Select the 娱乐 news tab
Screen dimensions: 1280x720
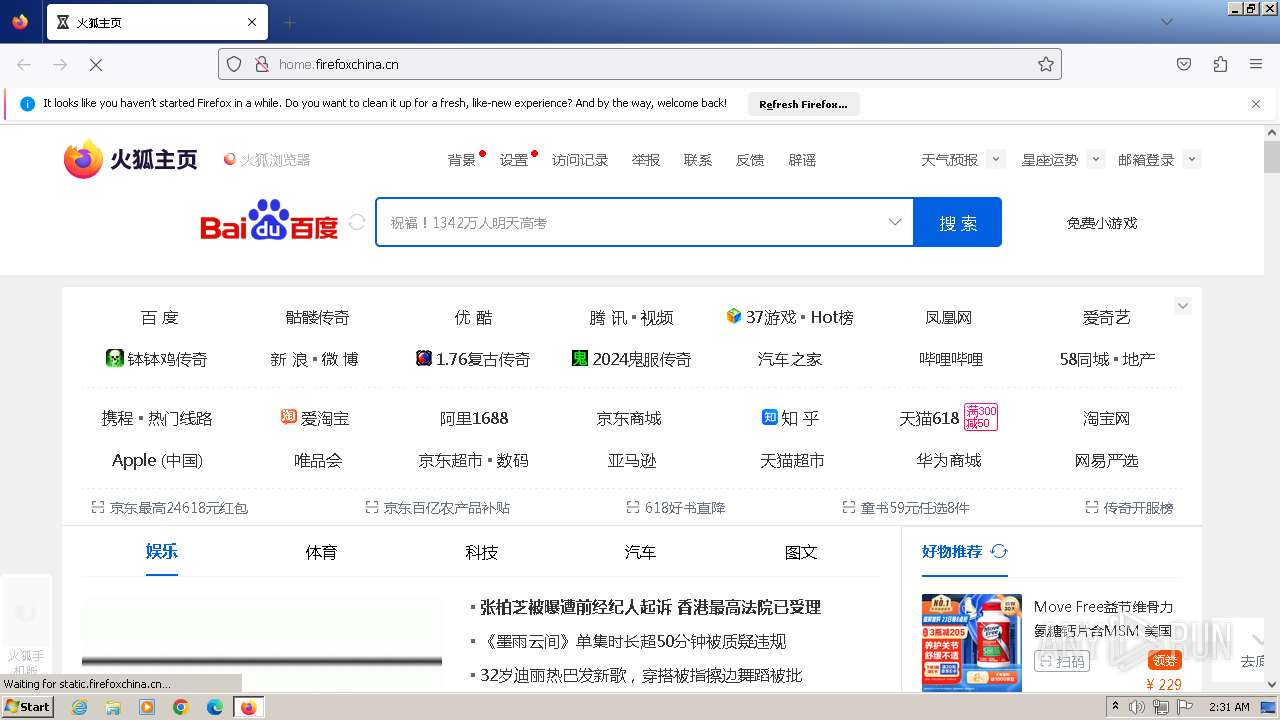point(161,551)
